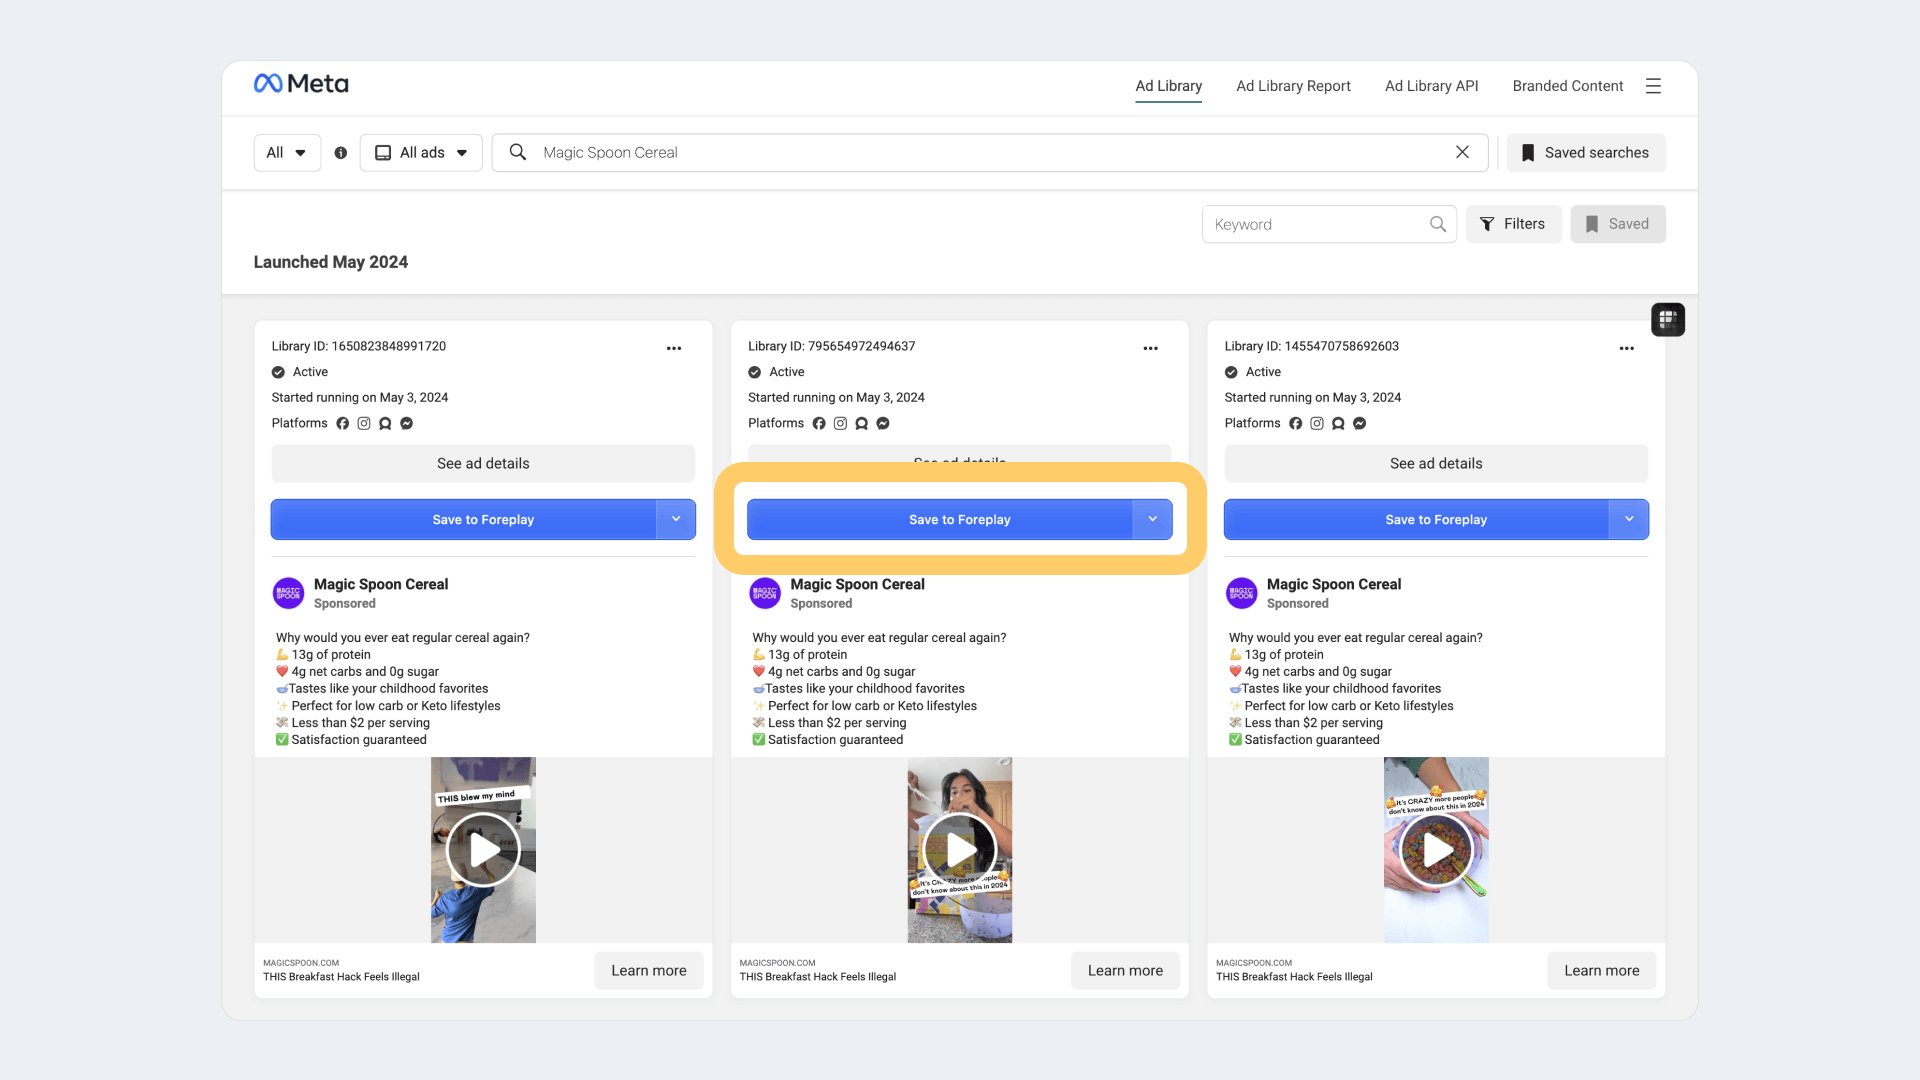Clear the search query with the X
The width and height of the screenshot is (1920, 1080).
tap(1462, 152)
